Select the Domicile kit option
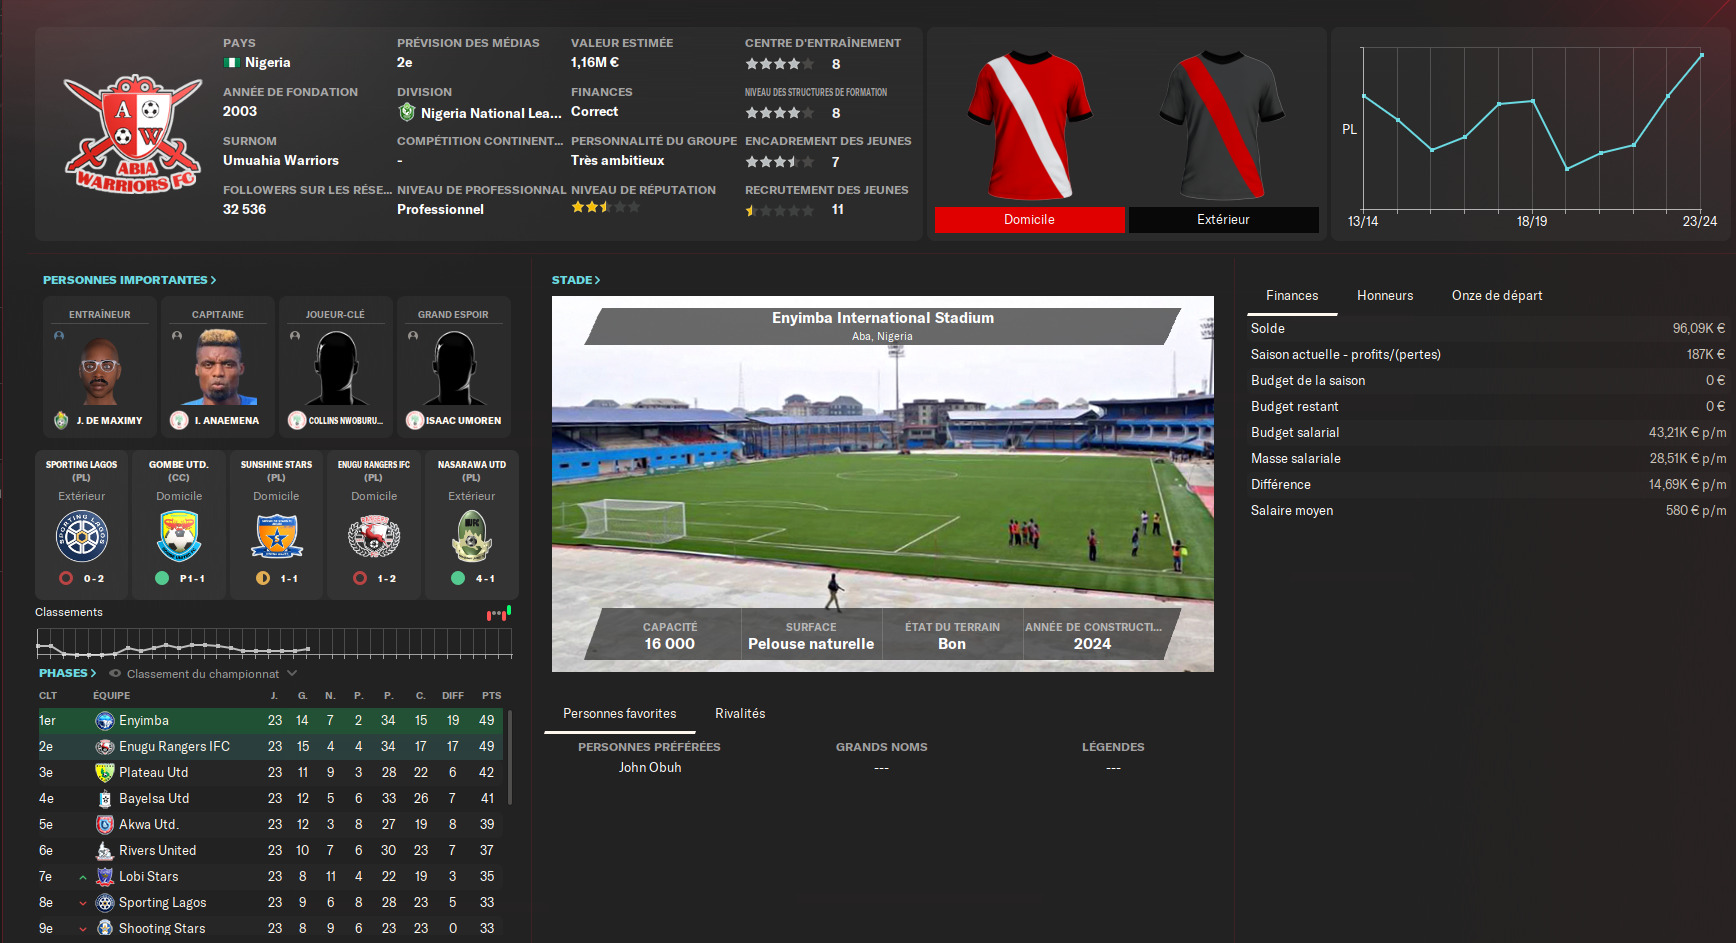The width and height of the screenshot is (1736, 943). click(x=1030, y=220)
